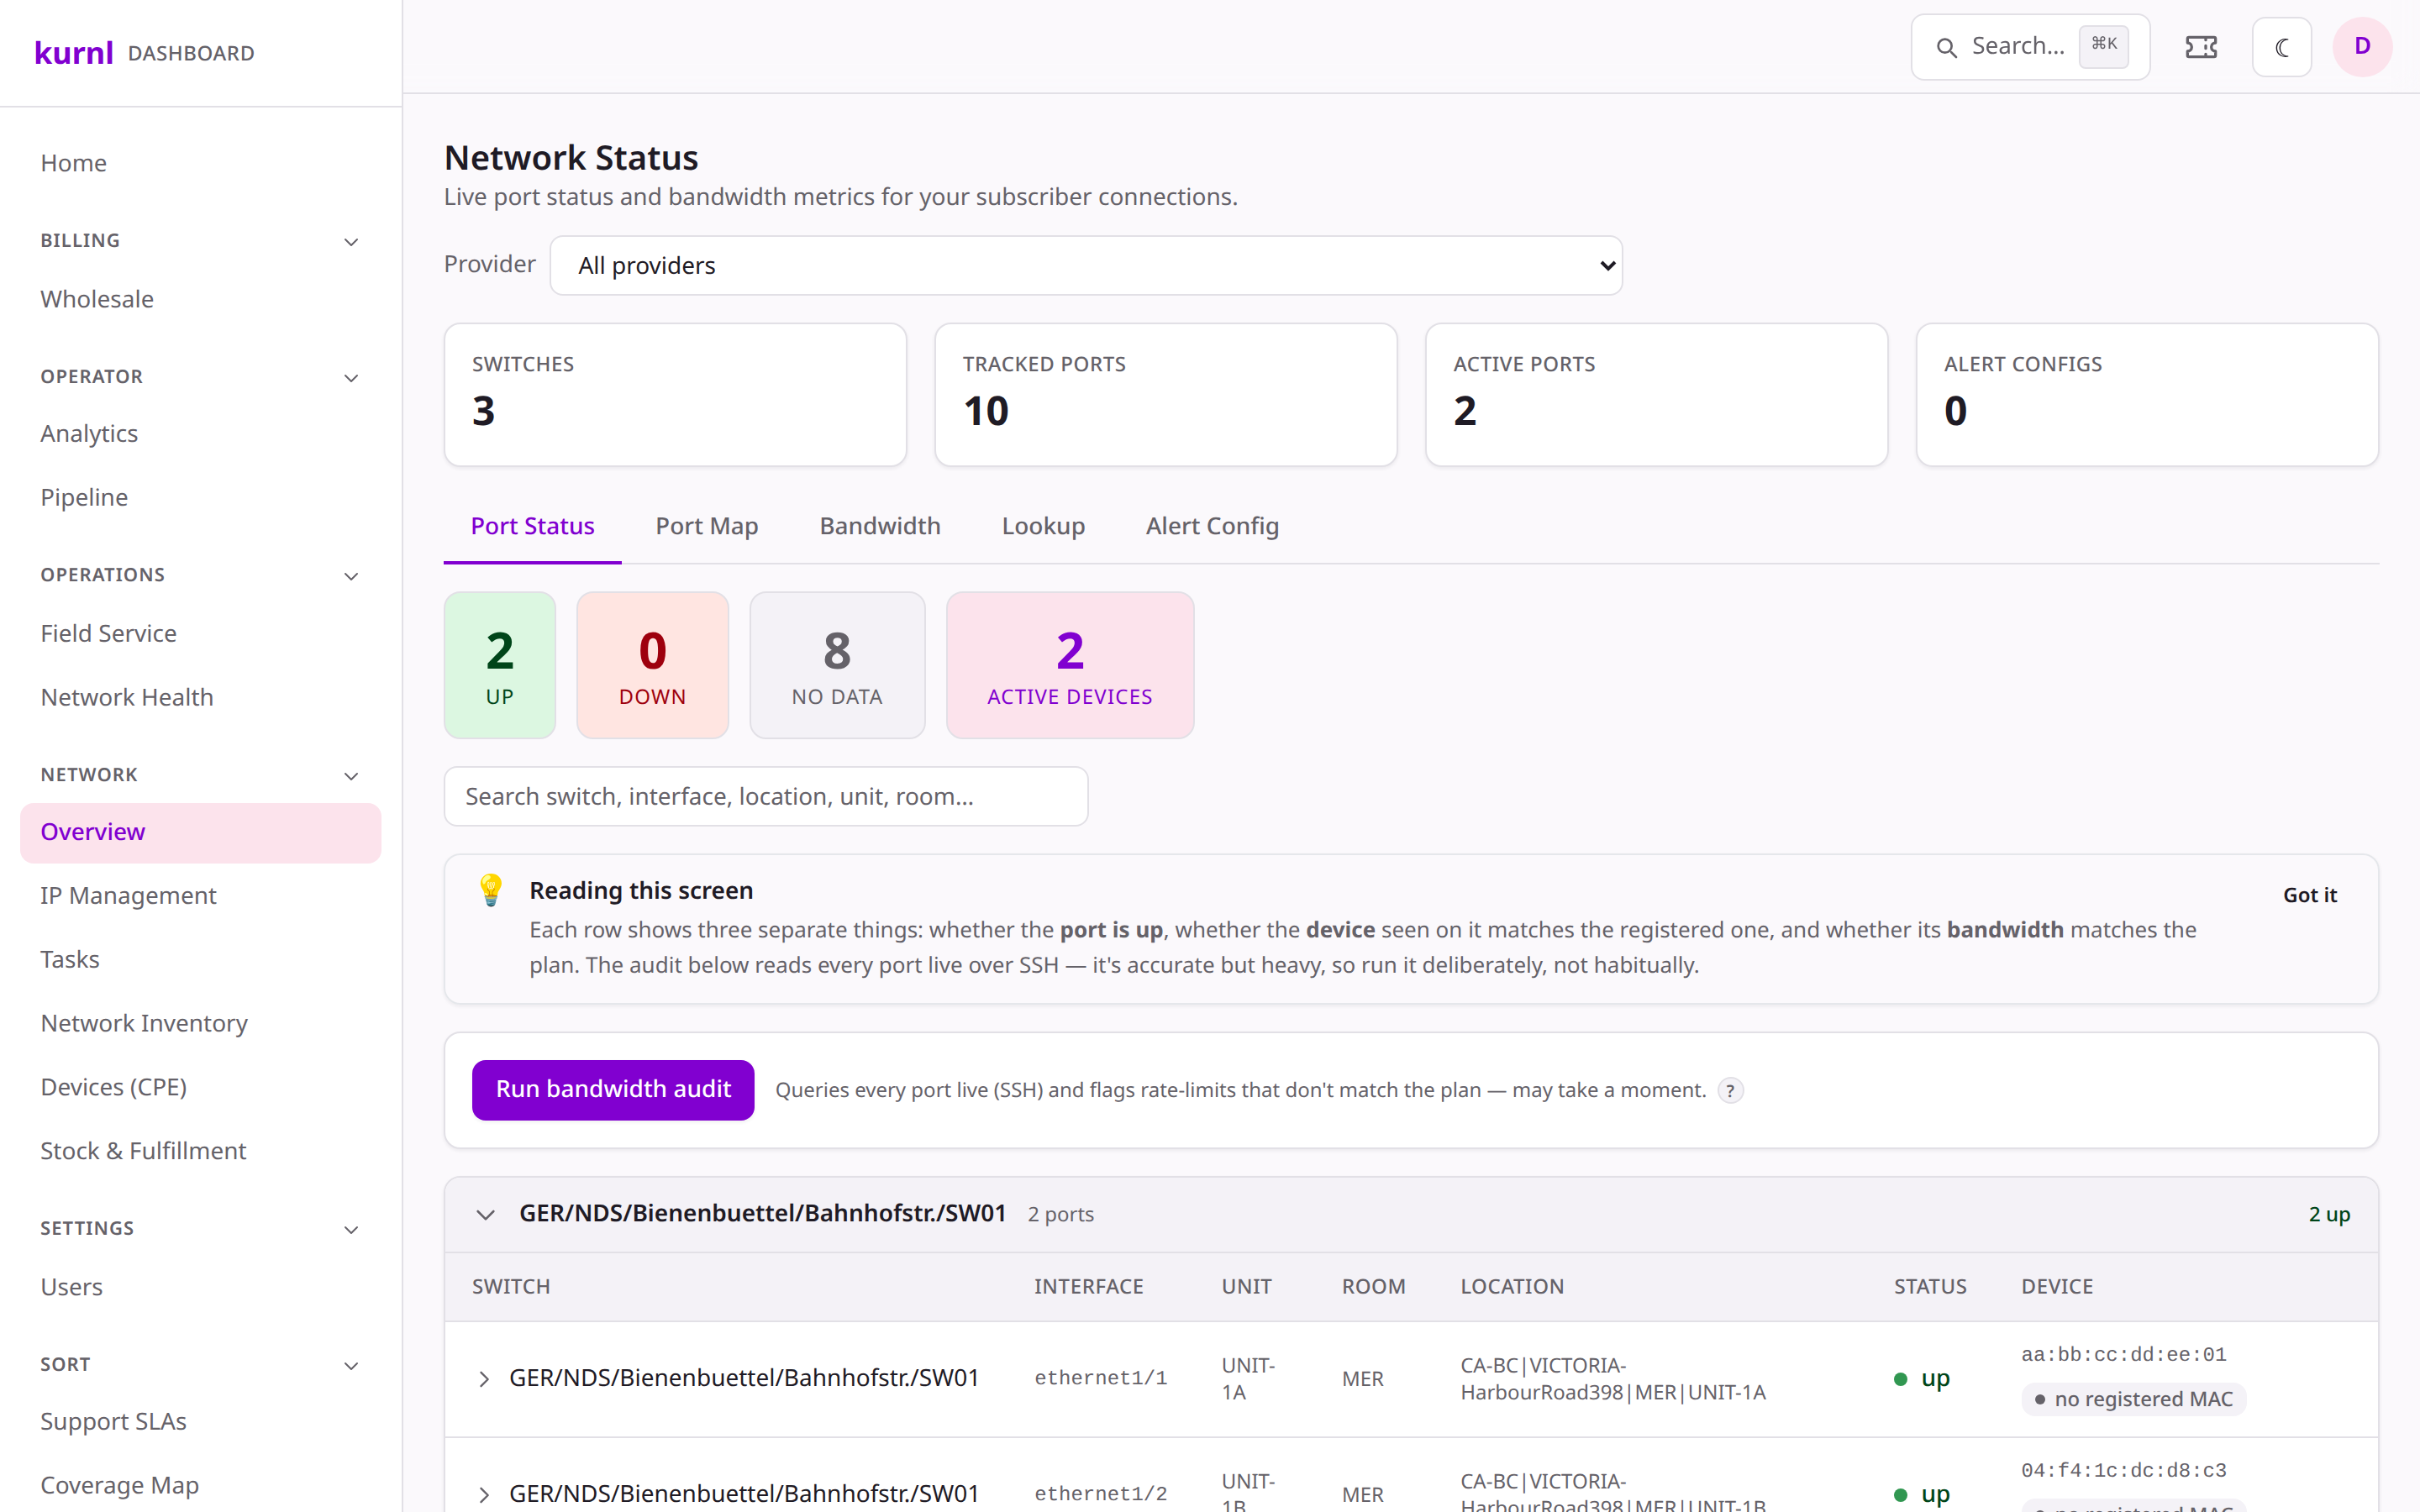2420x1512 pixels.
Task: Filter ports by the DOWN card
Action: pos(652,665)
